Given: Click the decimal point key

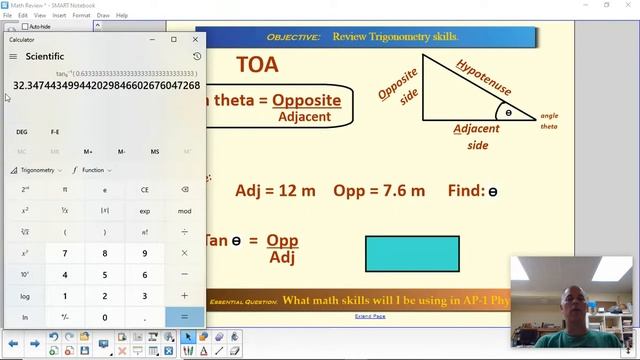Looking at the screenshot, I should click(x=144, y=317).
